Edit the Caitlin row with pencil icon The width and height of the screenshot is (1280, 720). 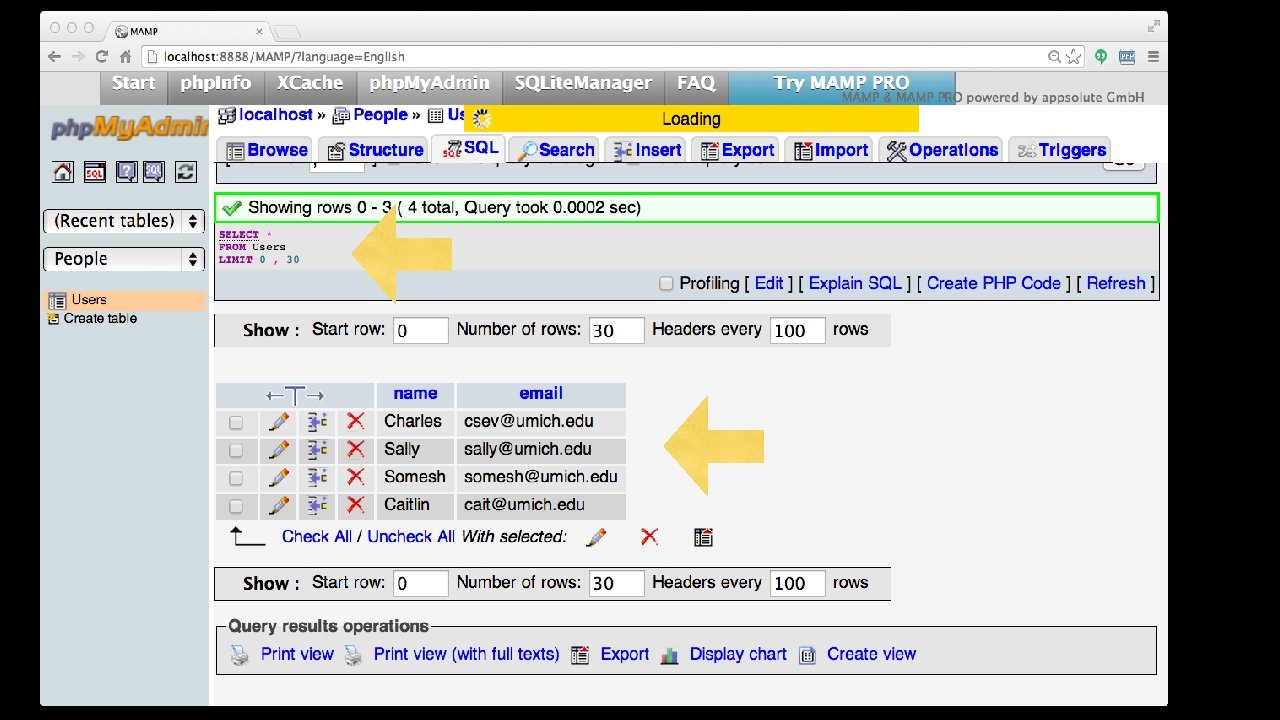(279, 506)
